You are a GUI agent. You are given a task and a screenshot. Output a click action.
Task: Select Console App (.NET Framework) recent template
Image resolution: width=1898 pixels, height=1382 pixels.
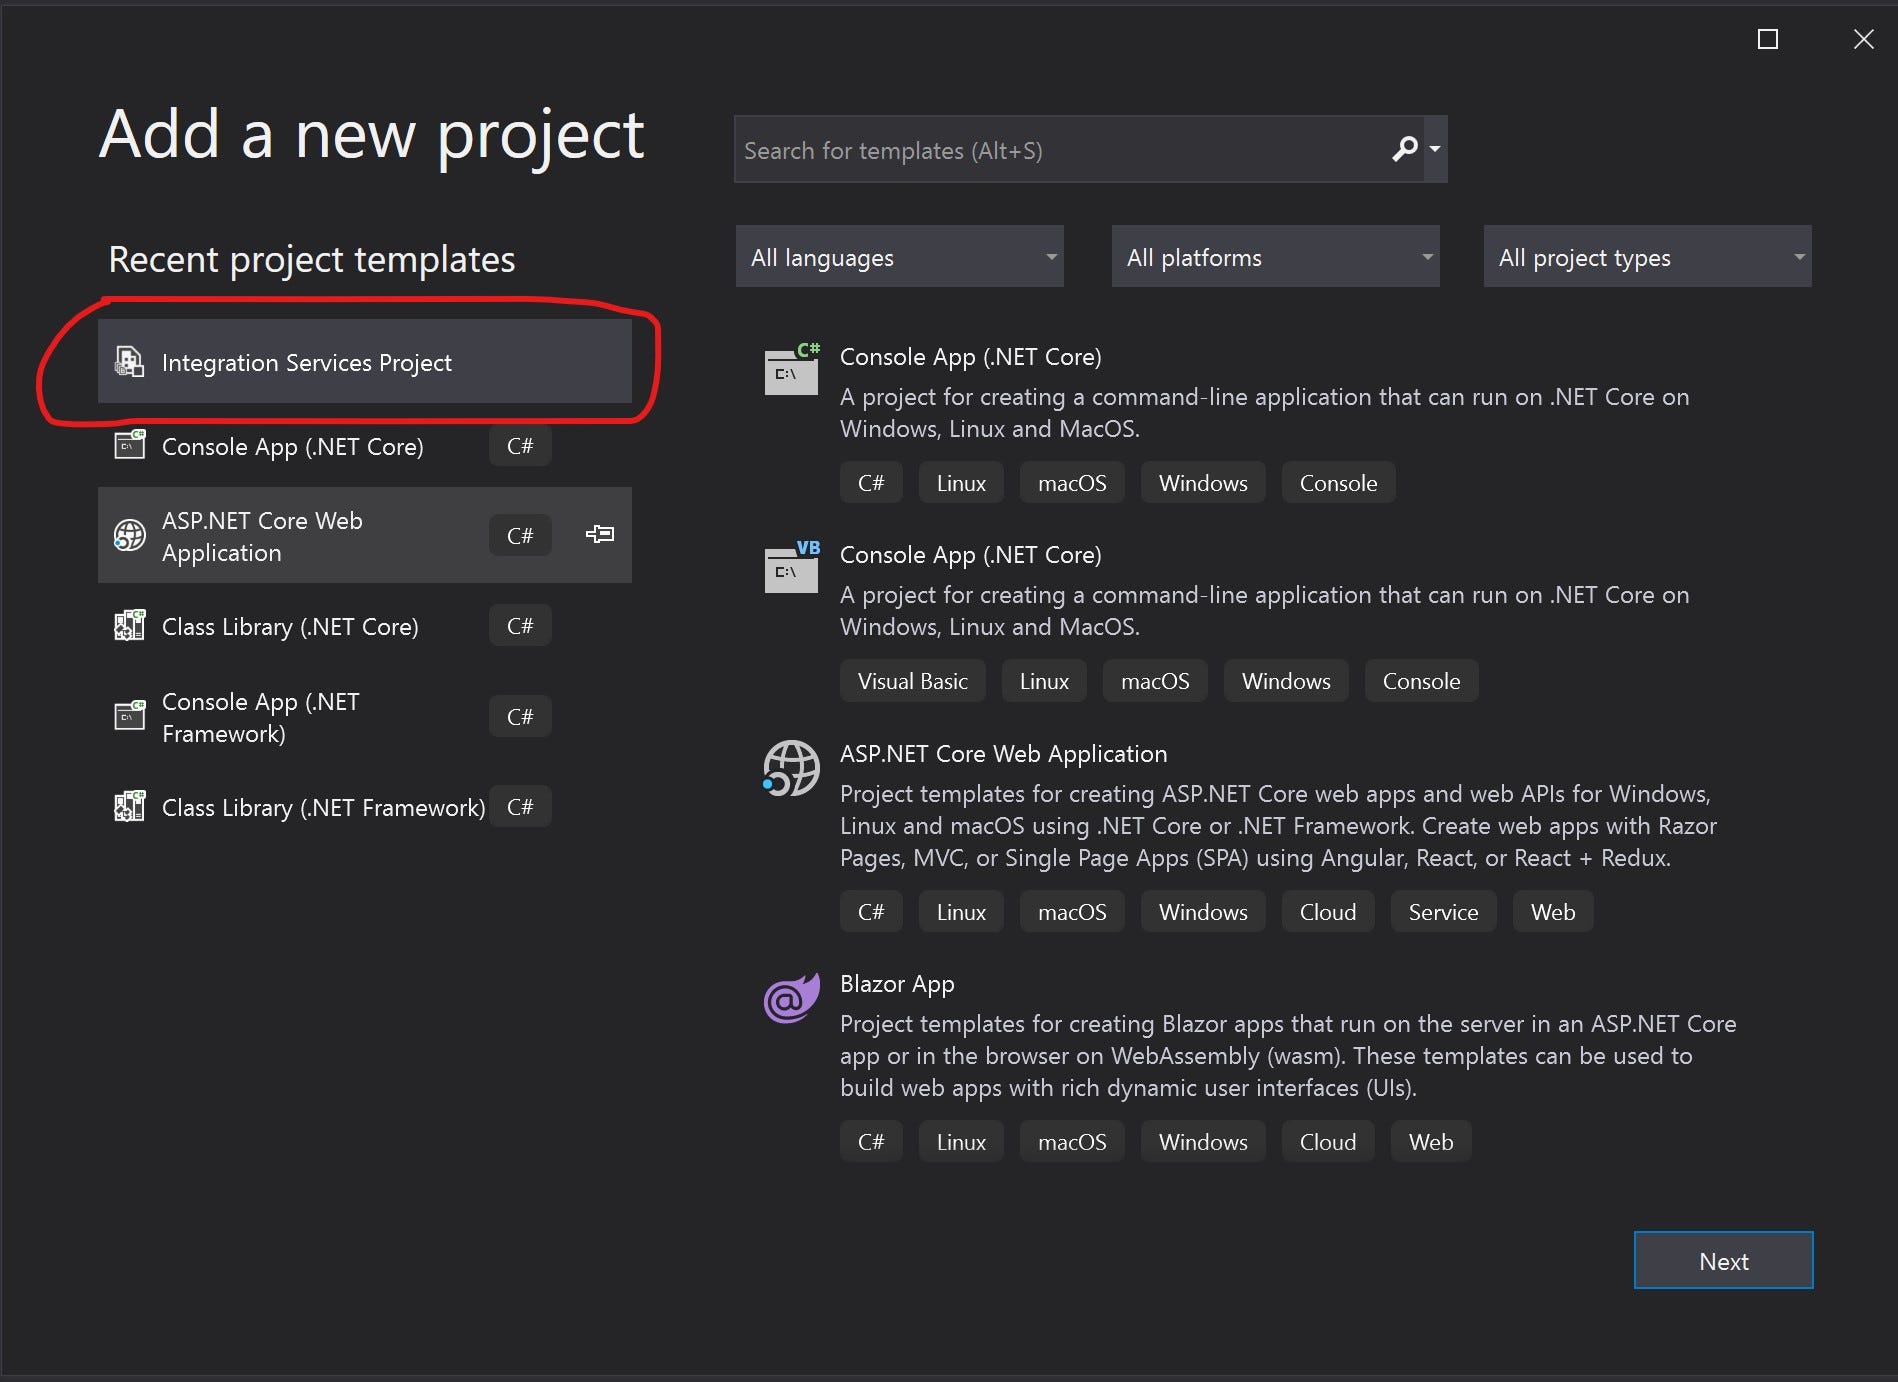click(365, 717)
